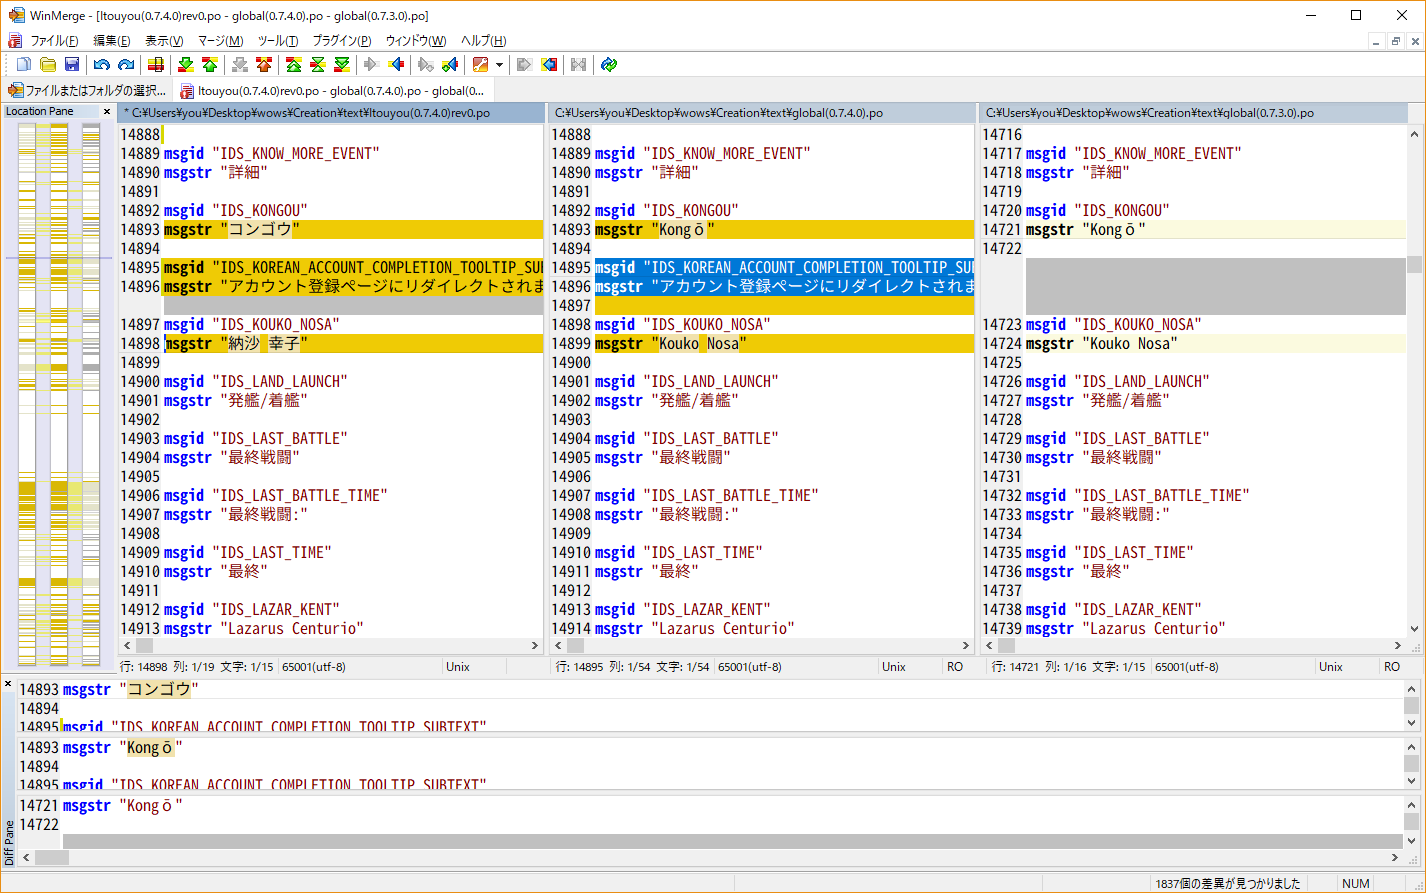
Task: Open the ヘルプ(H) menu
Action: pos(483,41)
